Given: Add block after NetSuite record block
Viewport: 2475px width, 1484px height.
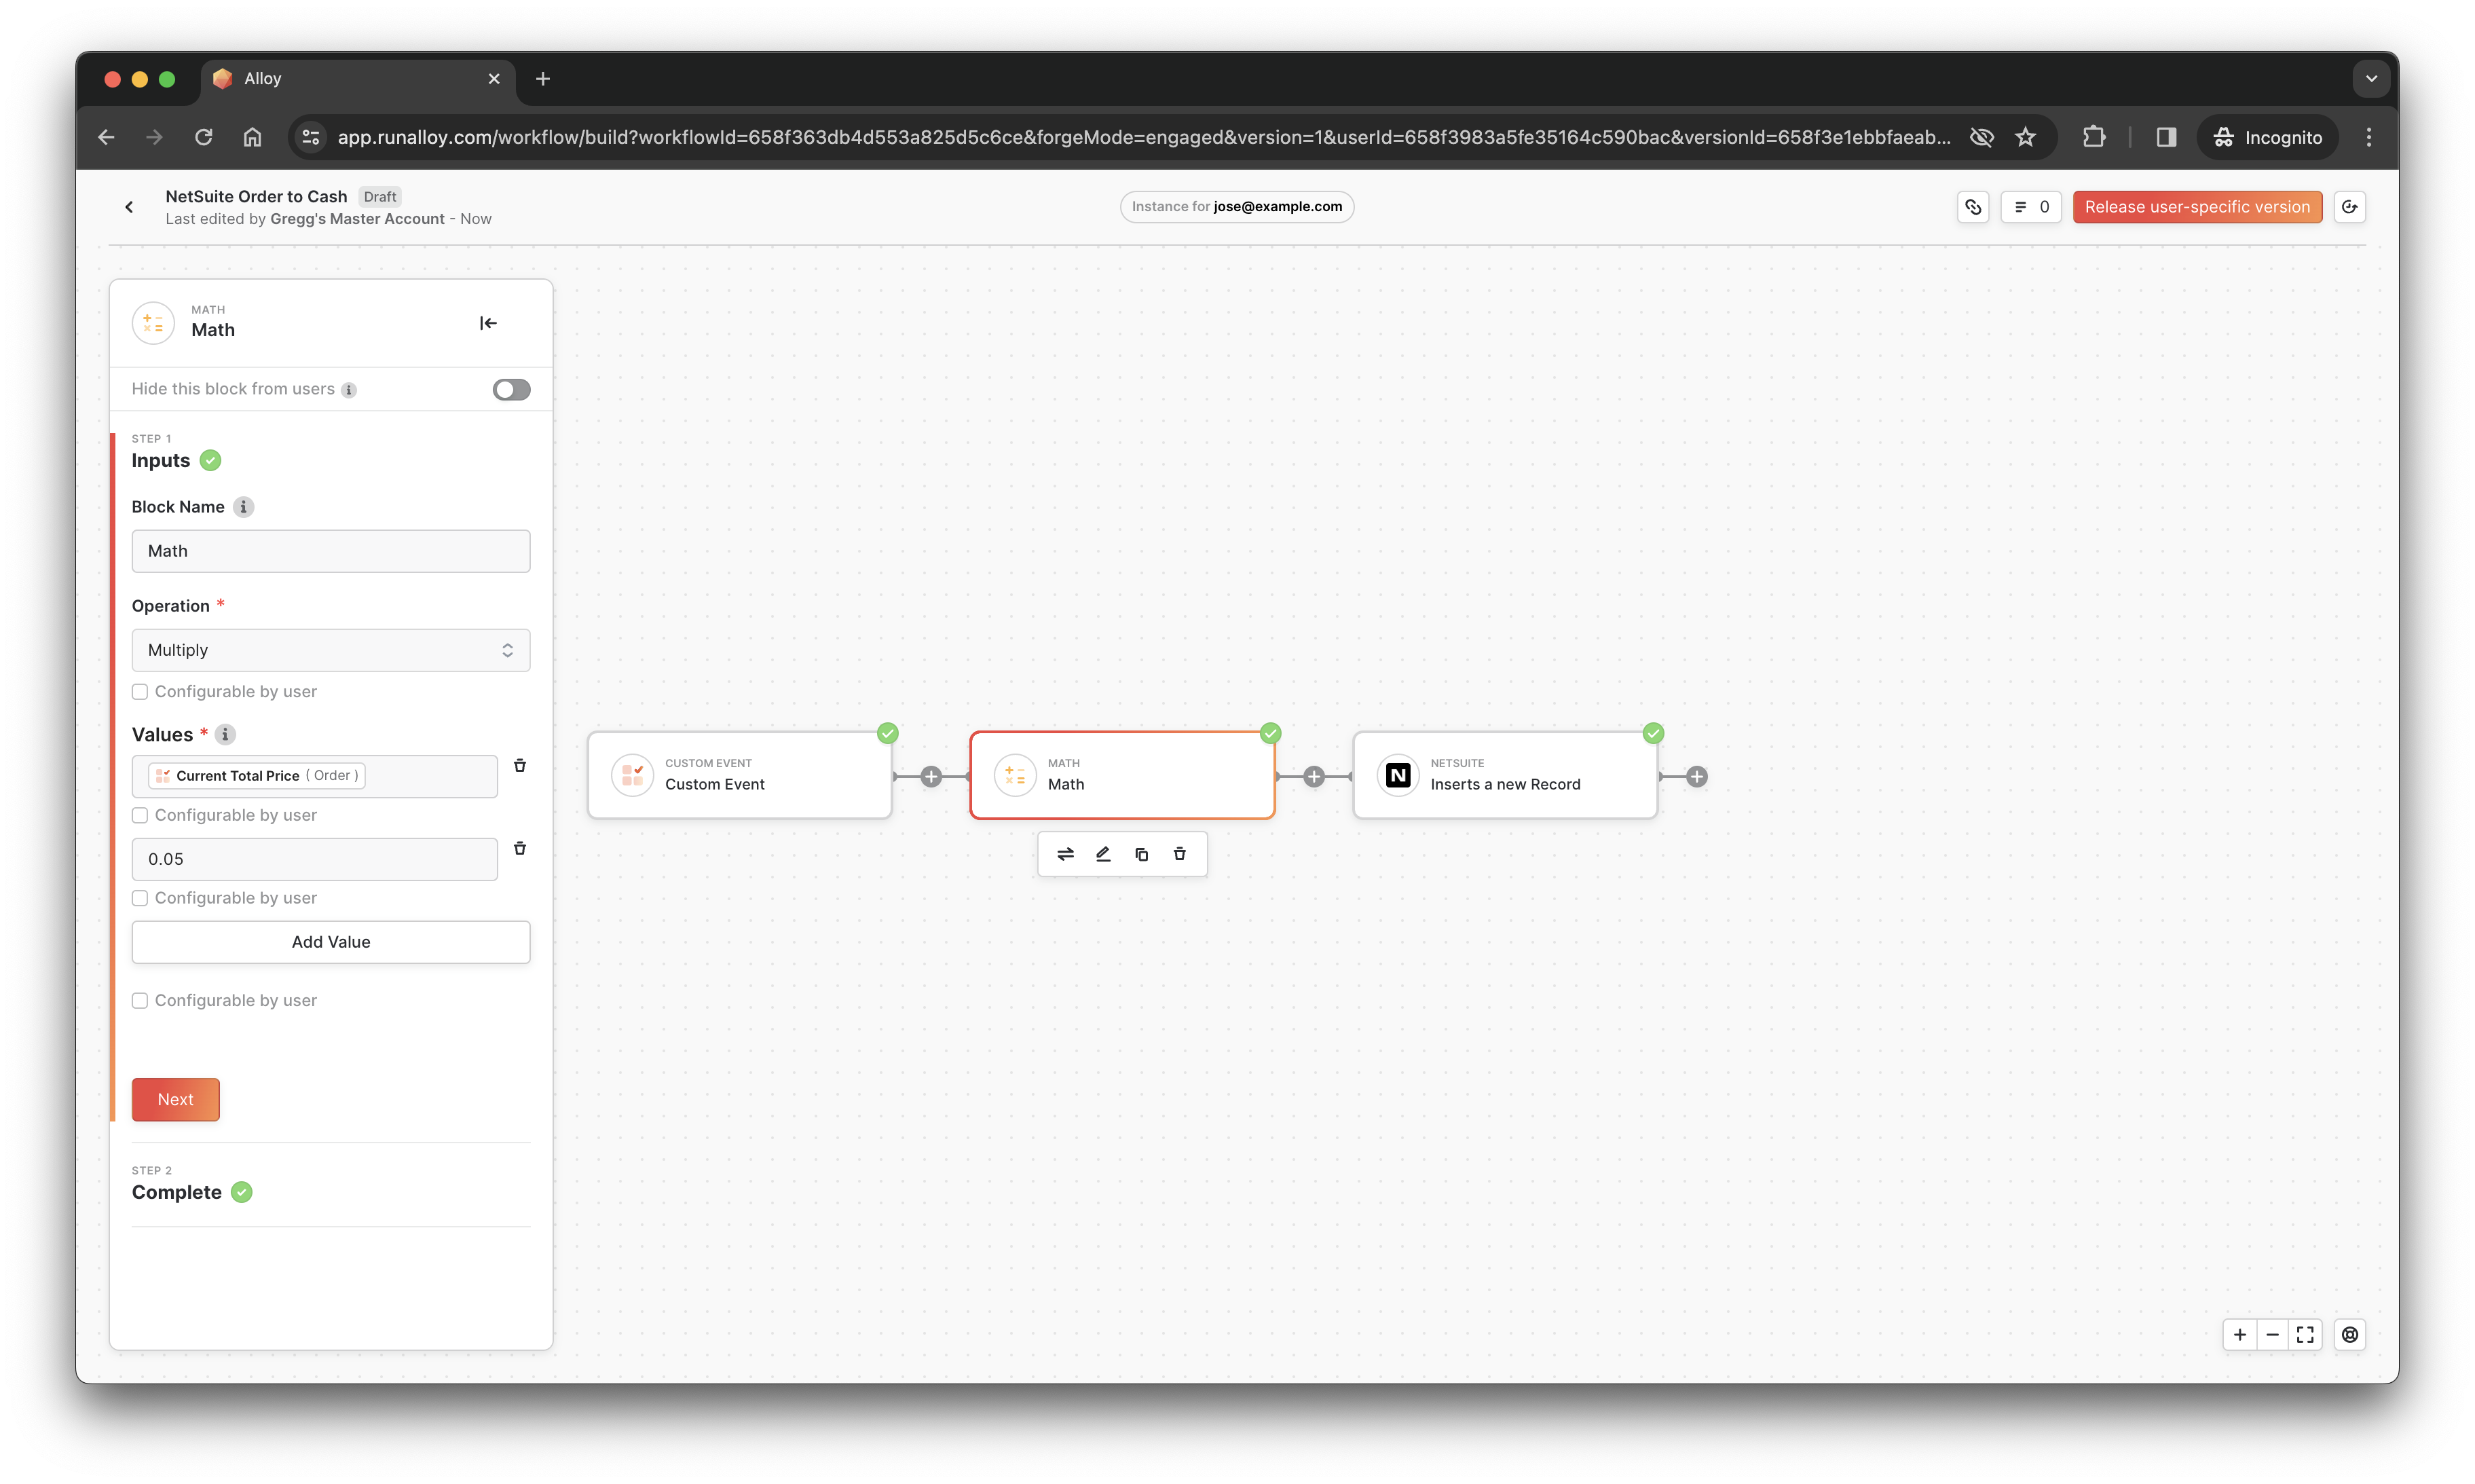Looking at the screenshot, I should tap(1697, 777).
